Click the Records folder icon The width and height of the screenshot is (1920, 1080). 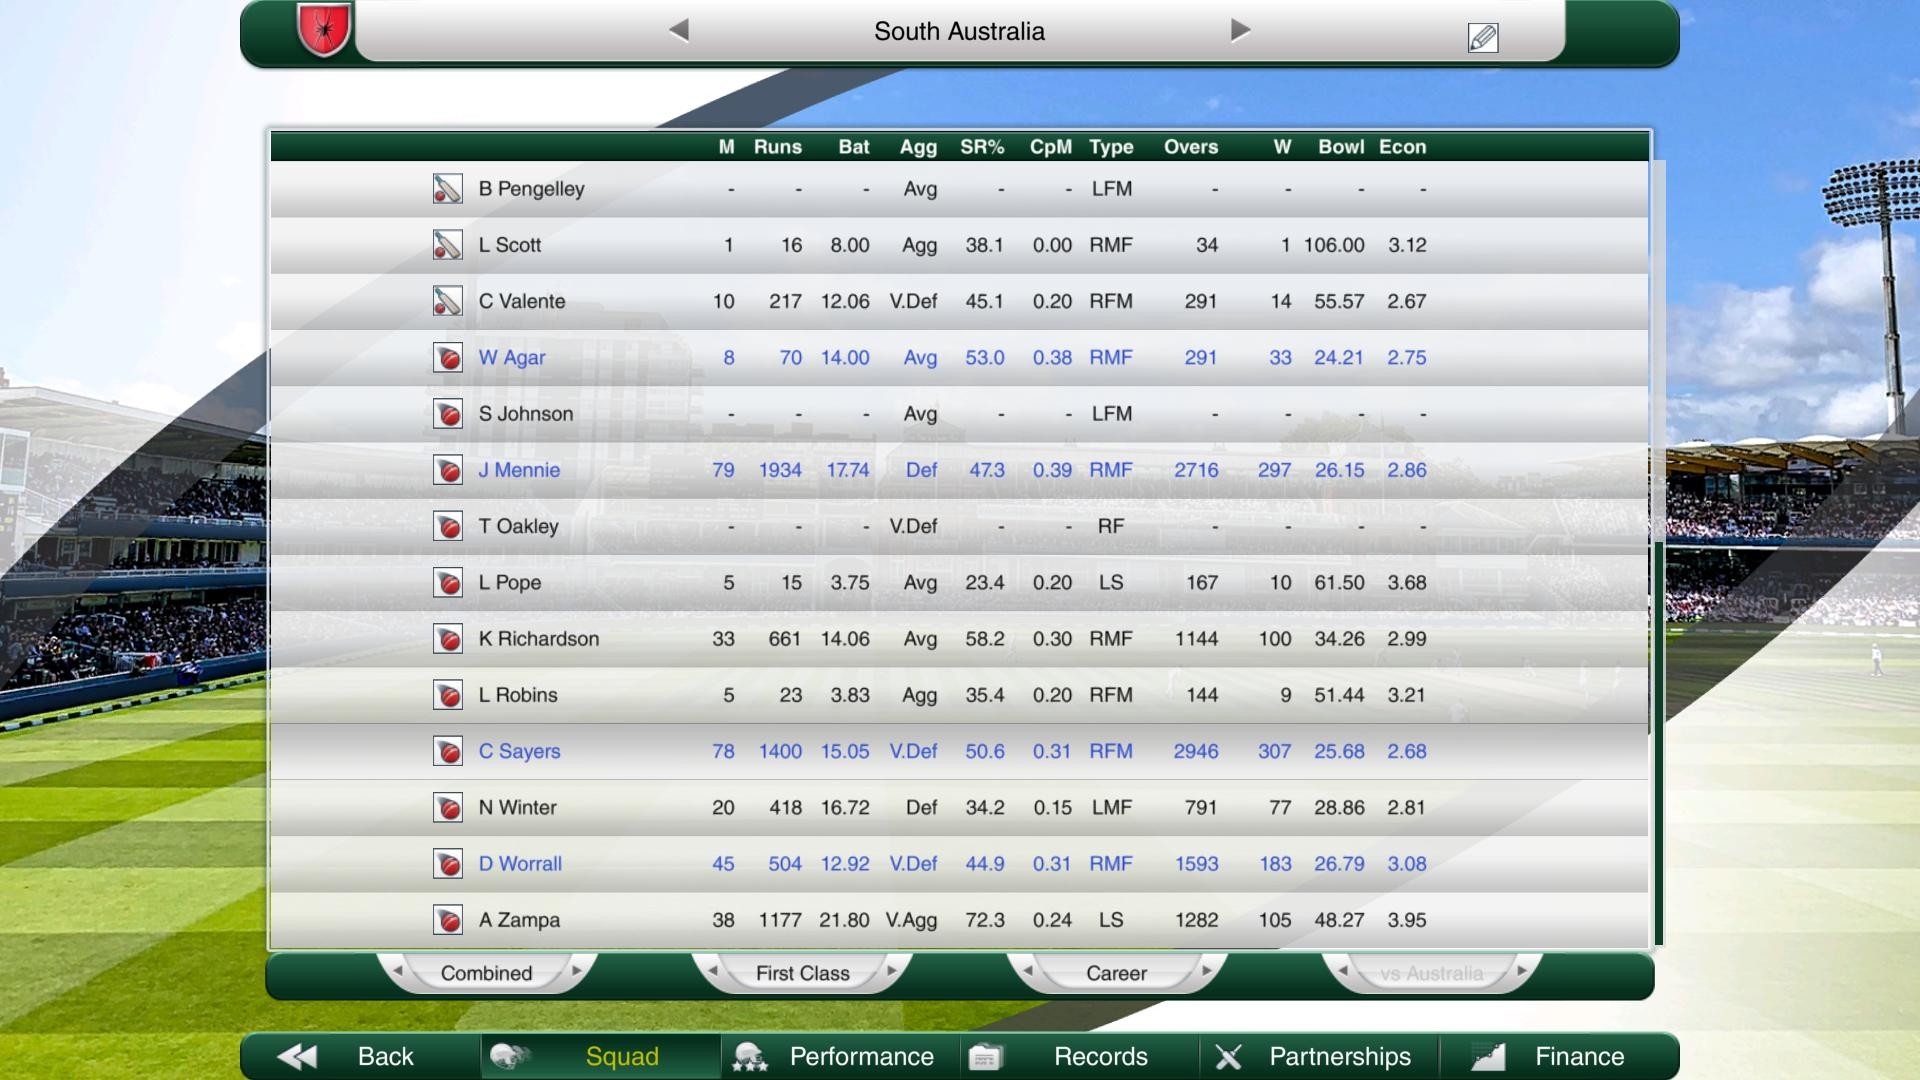point(985,1057)
